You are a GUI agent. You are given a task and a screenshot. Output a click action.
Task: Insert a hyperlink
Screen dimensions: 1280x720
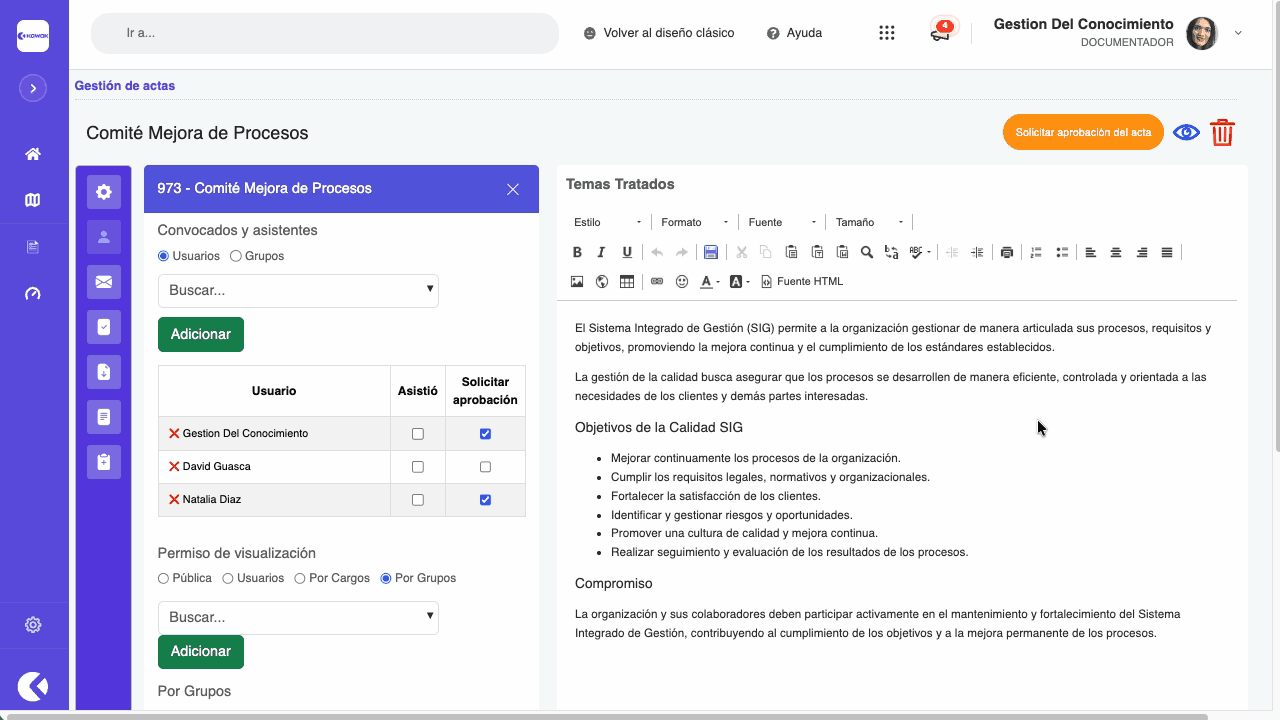coord(657,282)
